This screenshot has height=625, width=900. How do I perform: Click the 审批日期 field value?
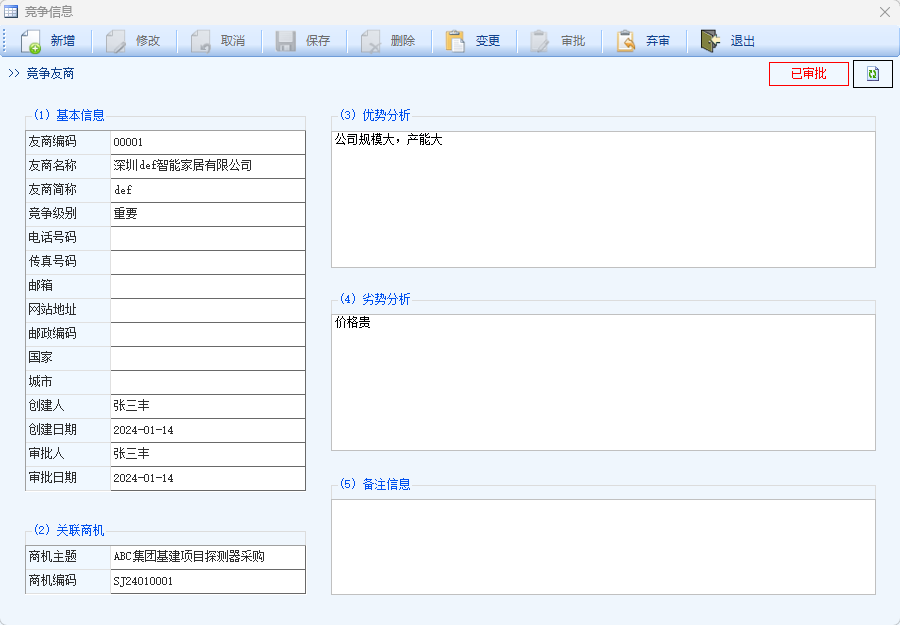pos(208,479)
